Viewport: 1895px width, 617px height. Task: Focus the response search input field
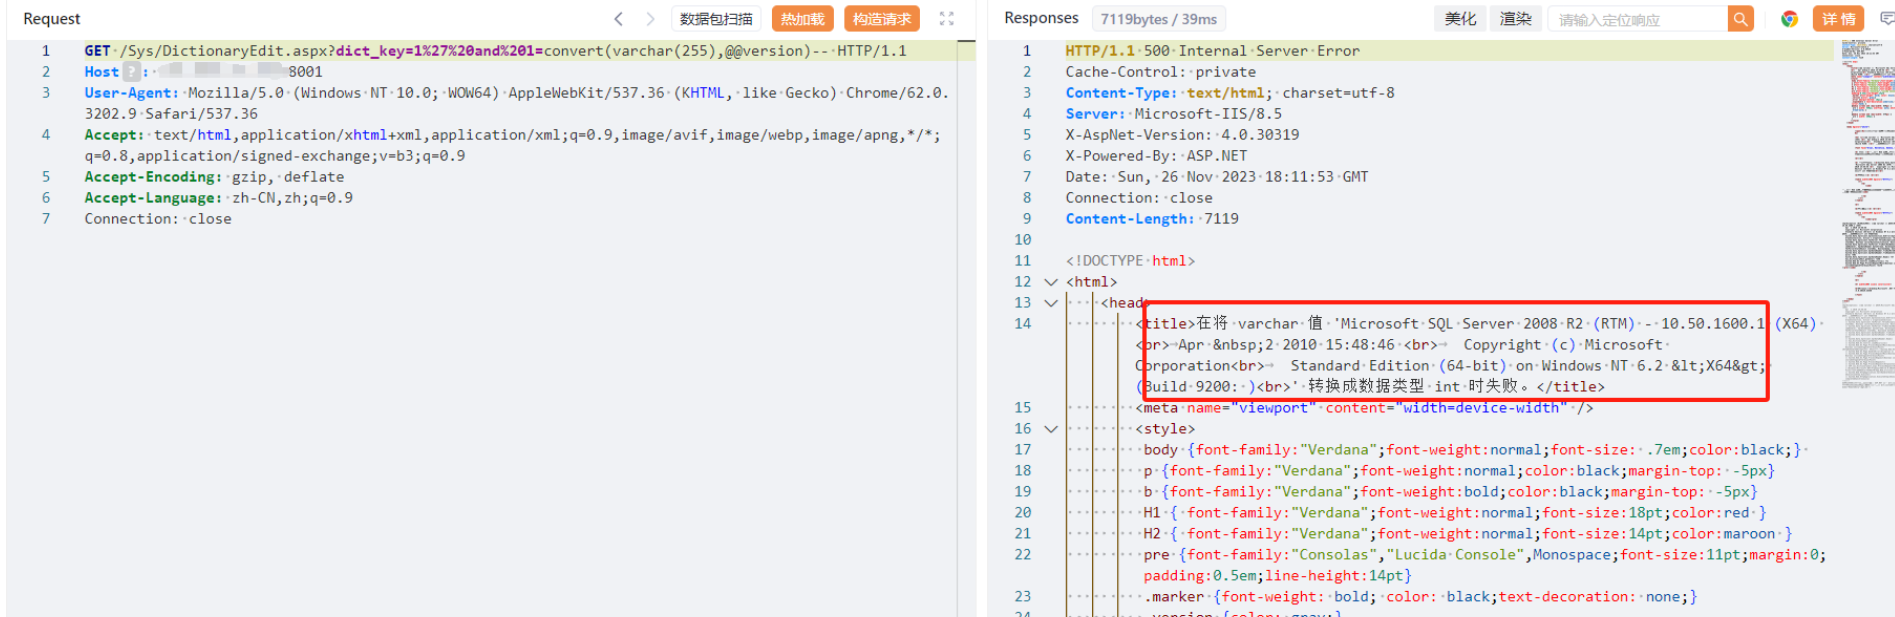(1638, 19)
